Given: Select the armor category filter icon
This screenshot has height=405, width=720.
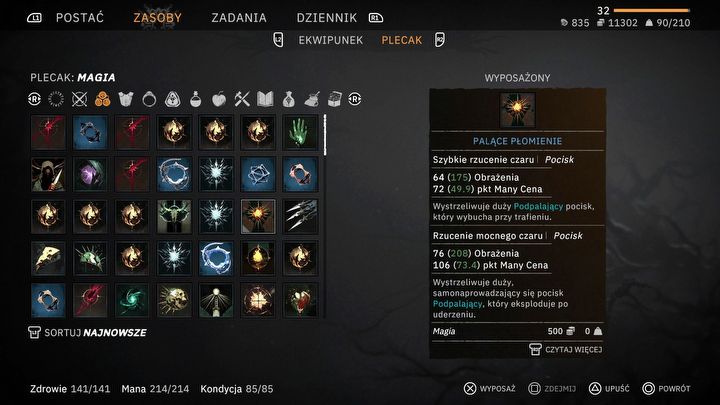Looking at the screenshot, I should (125, 99).
